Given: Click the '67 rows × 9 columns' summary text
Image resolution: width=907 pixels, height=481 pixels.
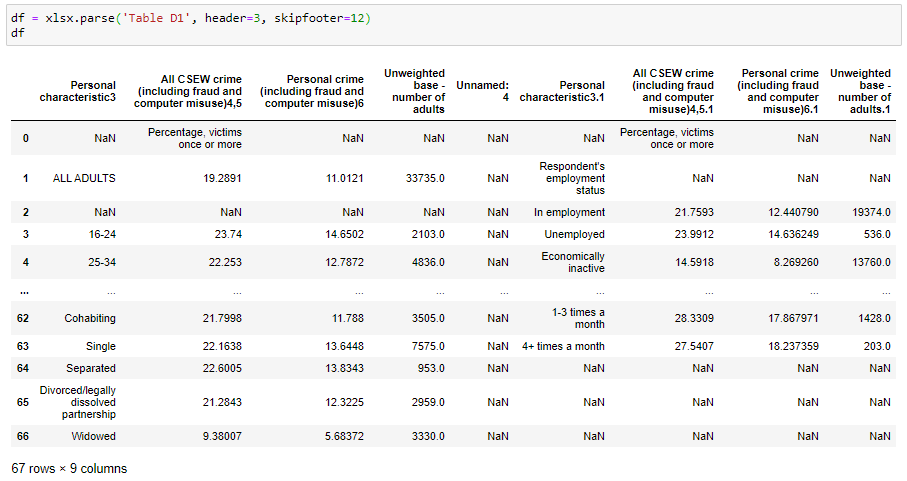Looking at the screenshot, I should (69, 468).
